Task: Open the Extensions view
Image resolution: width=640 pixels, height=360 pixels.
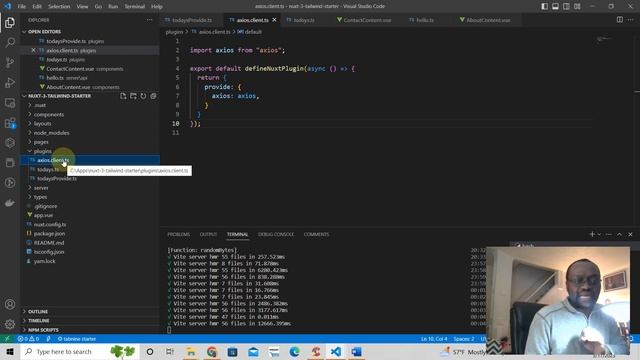Action: point(10,122)
